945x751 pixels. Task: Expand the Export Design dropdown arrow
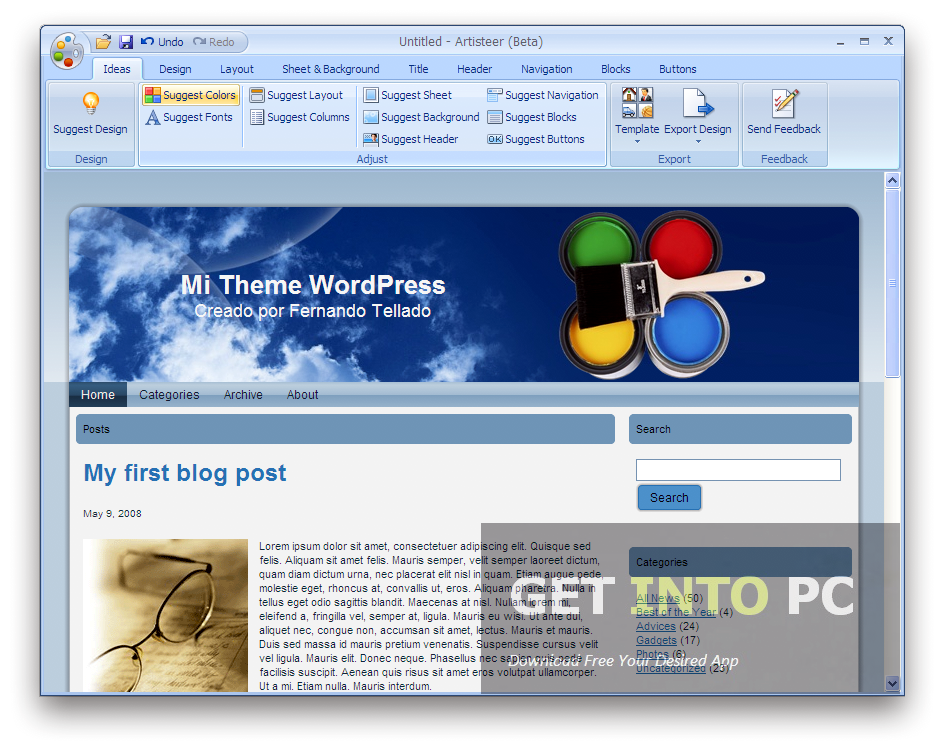tap(698, 142)
